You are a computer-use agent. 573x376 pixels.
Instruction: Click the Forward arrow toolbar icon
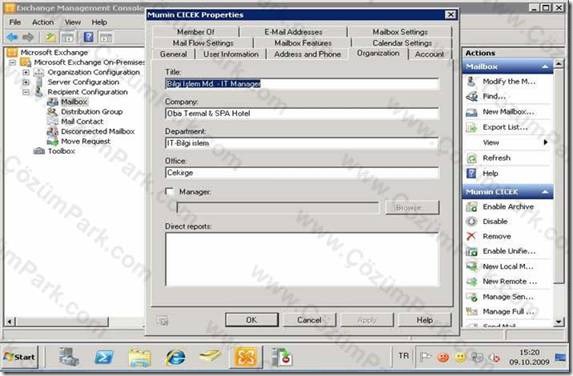28,37
